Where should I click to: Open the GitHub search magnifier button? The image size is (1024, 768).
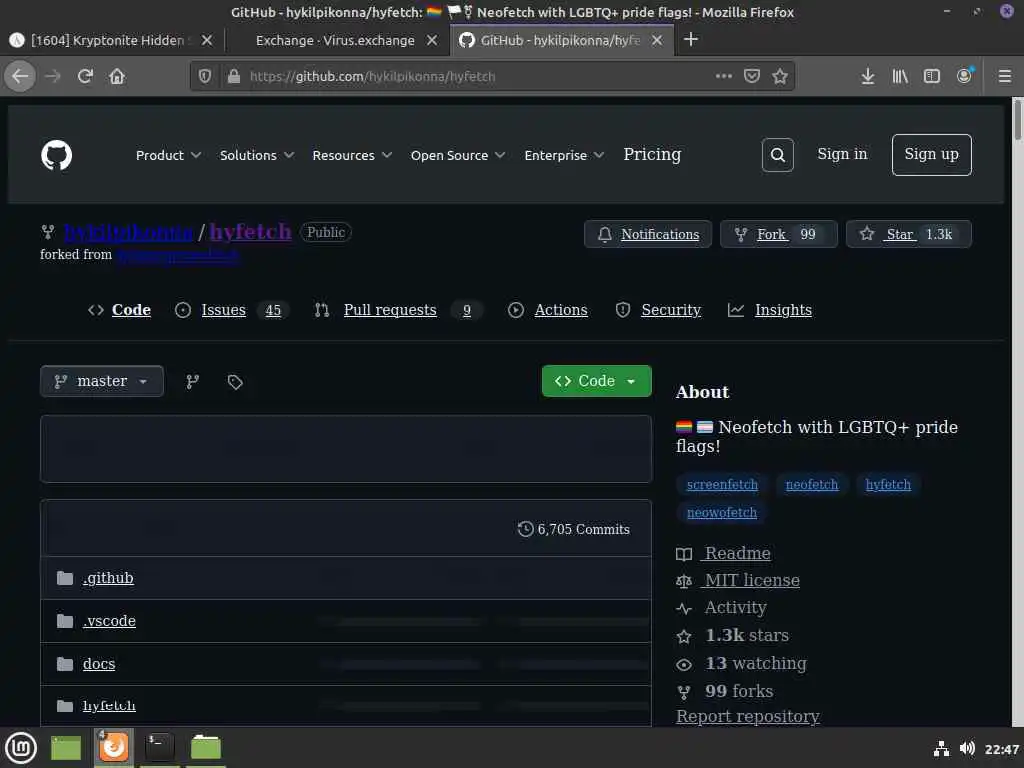[x=777, y=155]
